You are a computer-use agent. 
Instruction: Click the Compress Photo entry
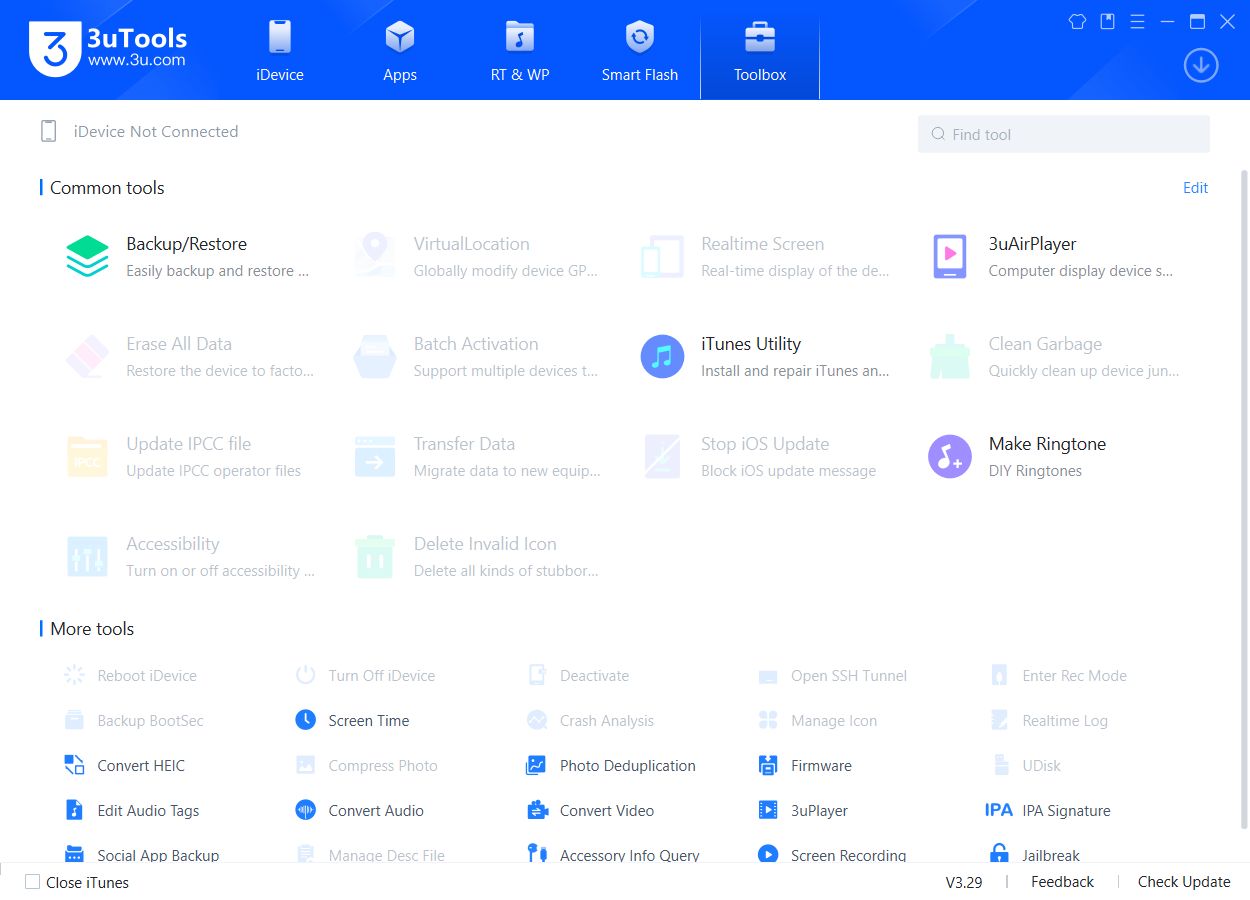click(367, 765)
